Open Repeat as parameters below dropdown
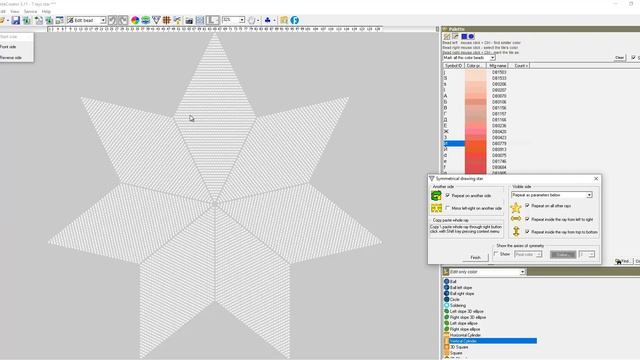Image resolution: width=640 pixels, height=360 pixels. coord(589,195)
